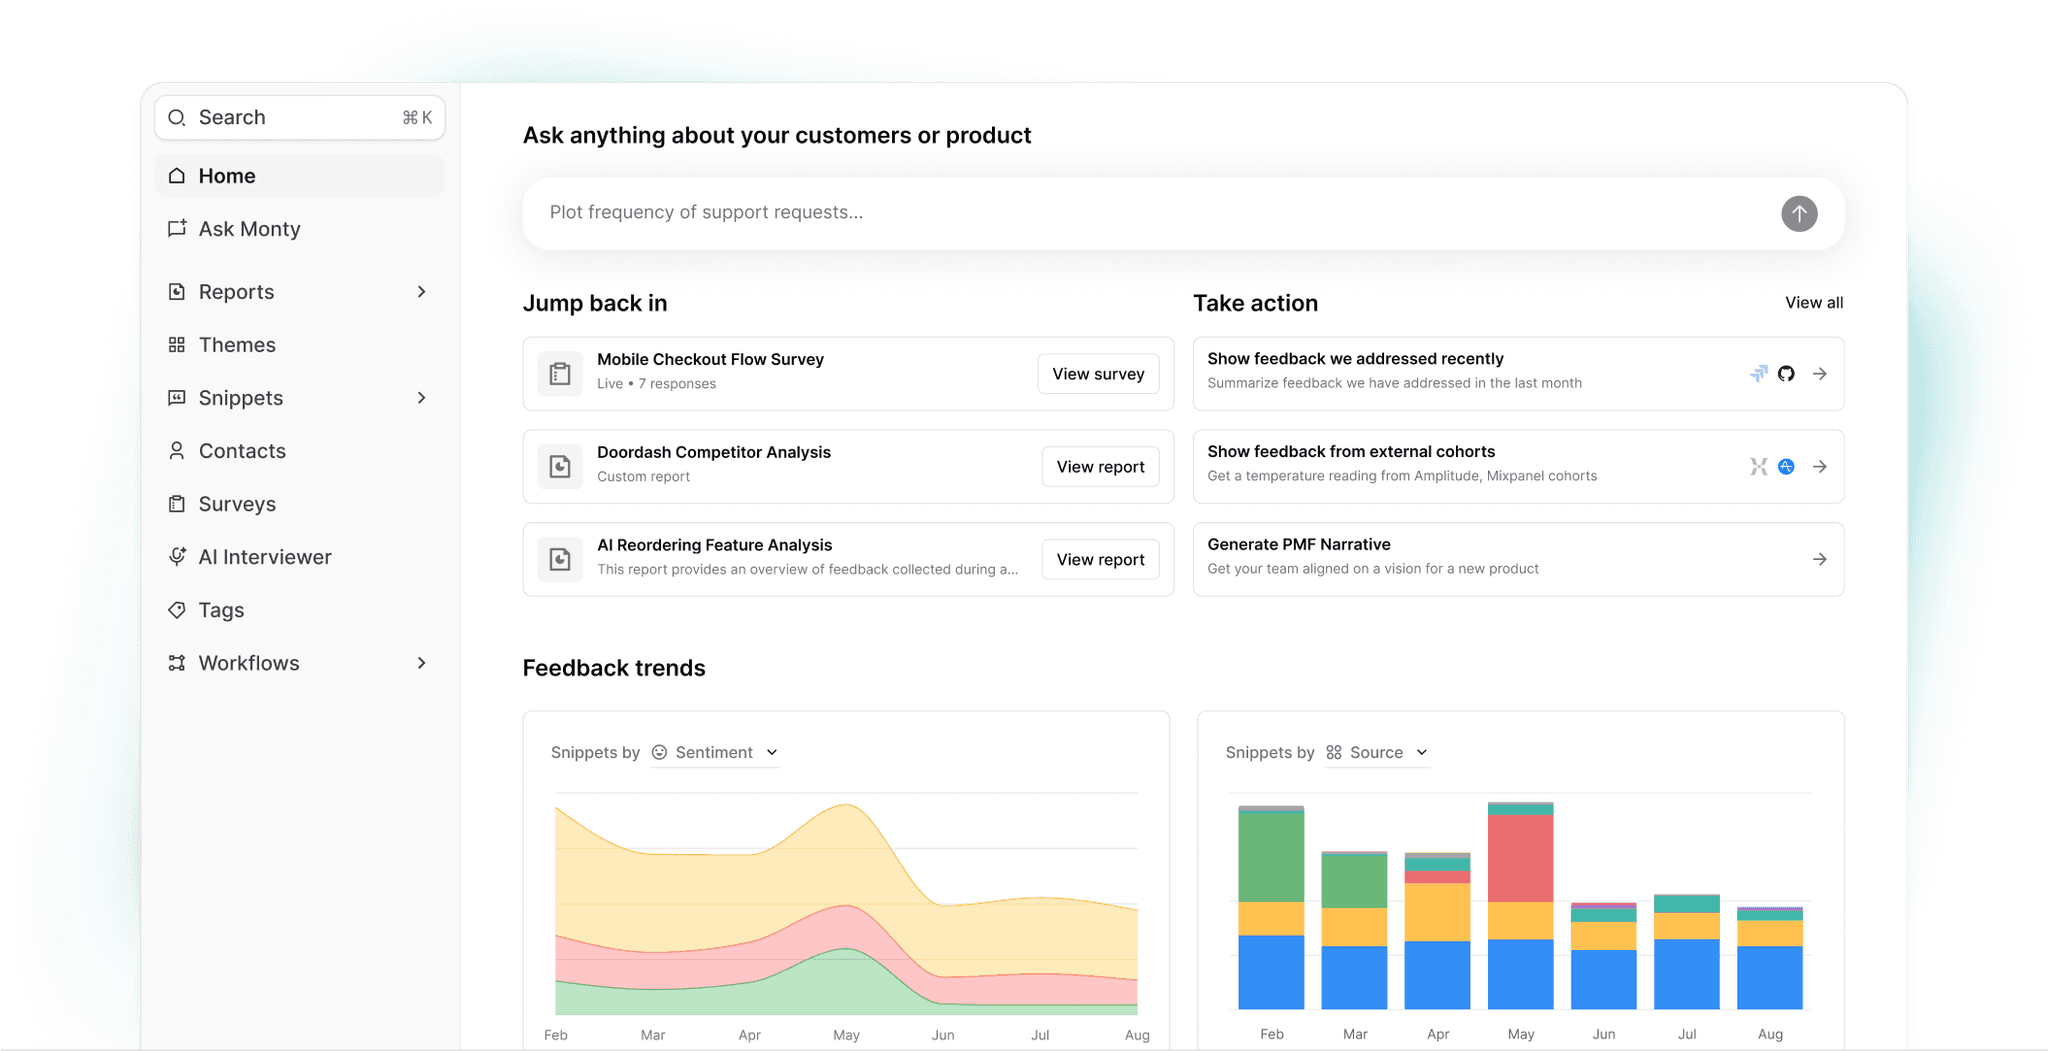Click the GitHub integration icon on Take action card
This screenshot has width=2048, height=1051.
(1786, 373)
